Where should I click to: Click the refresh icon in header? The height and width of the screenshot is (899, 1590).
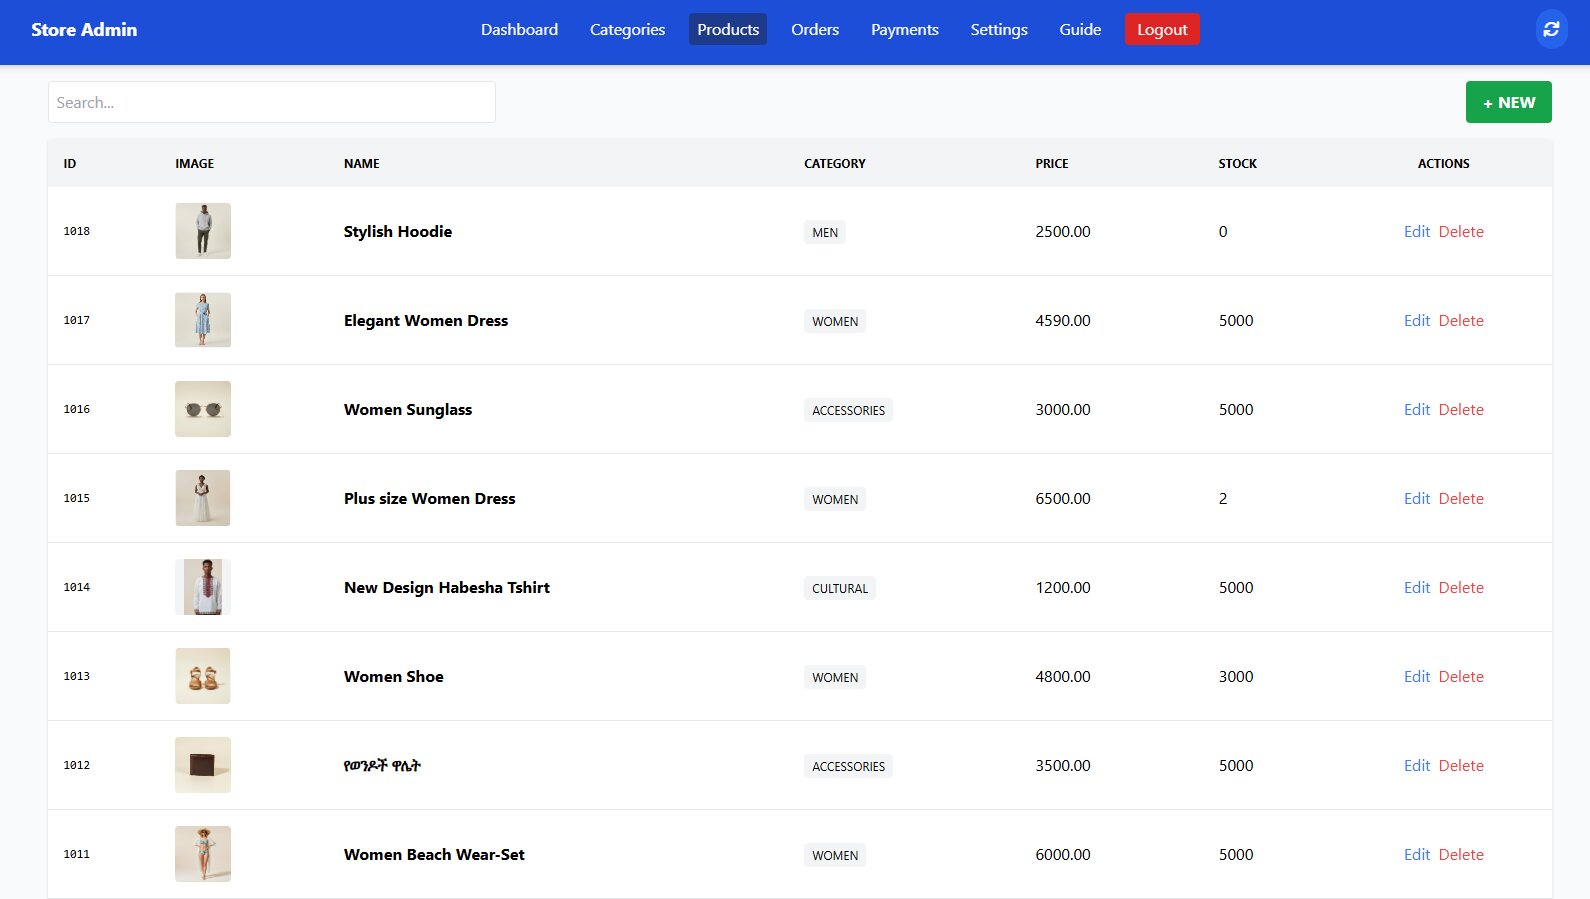[1551, 30]
